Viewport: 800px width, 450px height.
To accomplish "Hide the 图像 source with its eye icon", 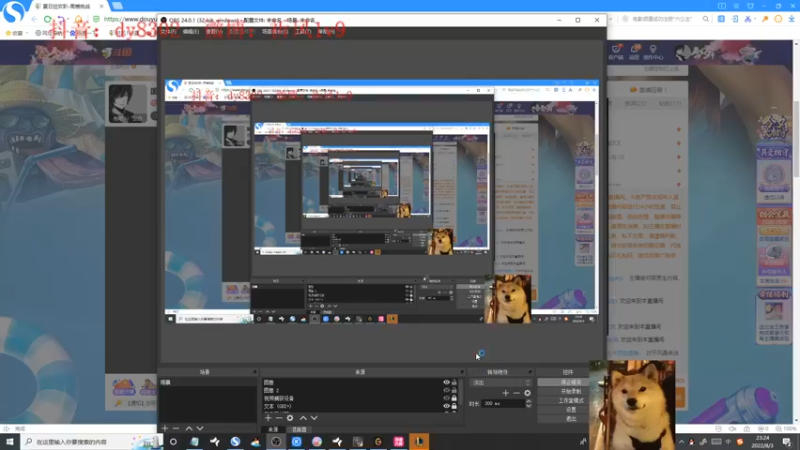I will click(446, 382).
